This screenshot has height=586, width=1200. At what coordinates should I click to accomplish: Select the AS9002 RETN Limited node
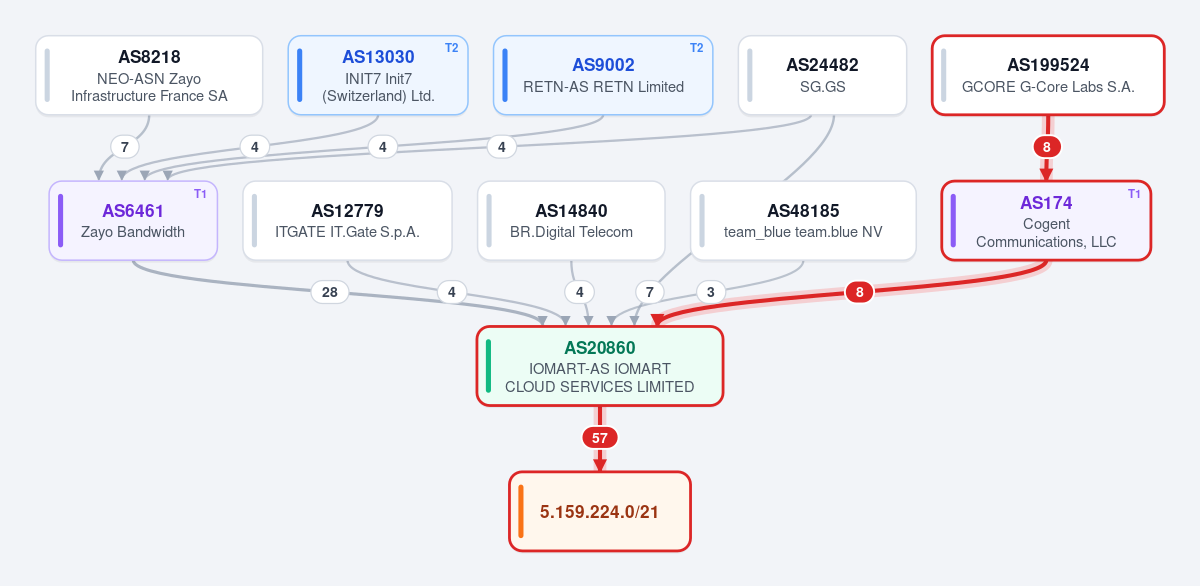pos(603,75)
